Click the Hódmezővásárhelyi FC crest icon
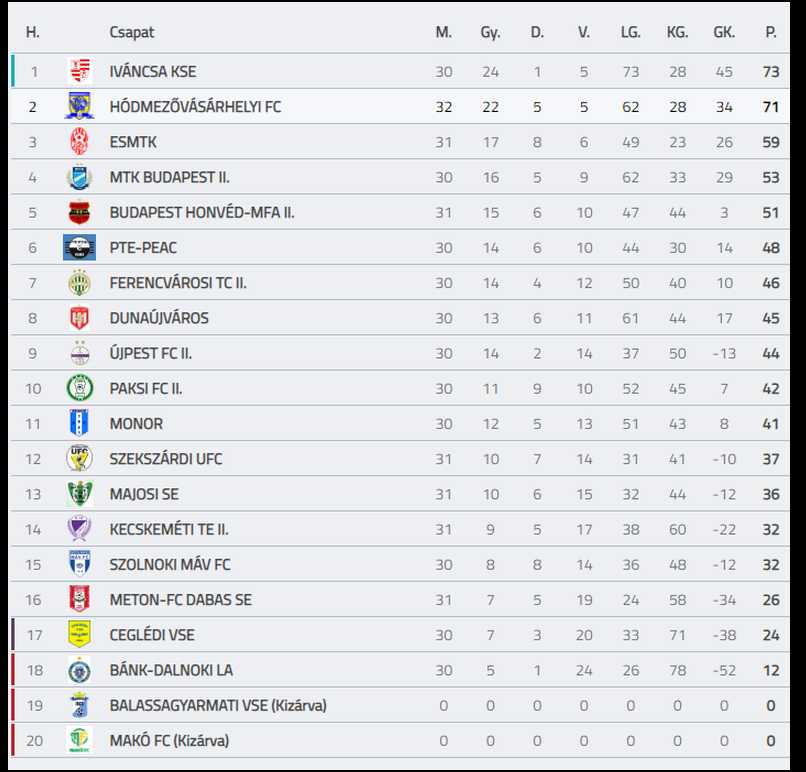Viewport: 806px width, 772px height. click(x=80, y=106)
